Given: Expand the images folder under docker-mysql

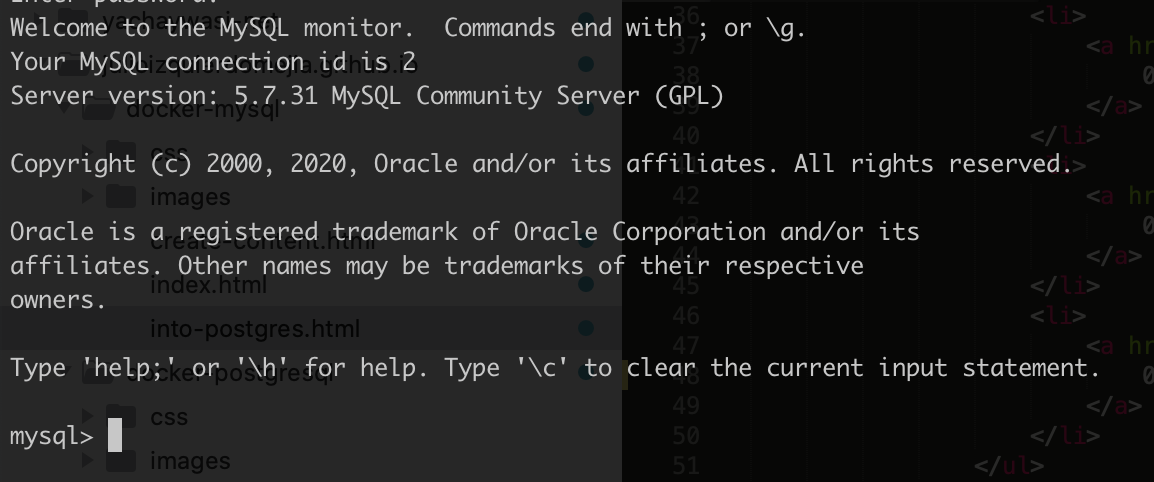Looking at the screenshot, I should [x=88, y=196].
